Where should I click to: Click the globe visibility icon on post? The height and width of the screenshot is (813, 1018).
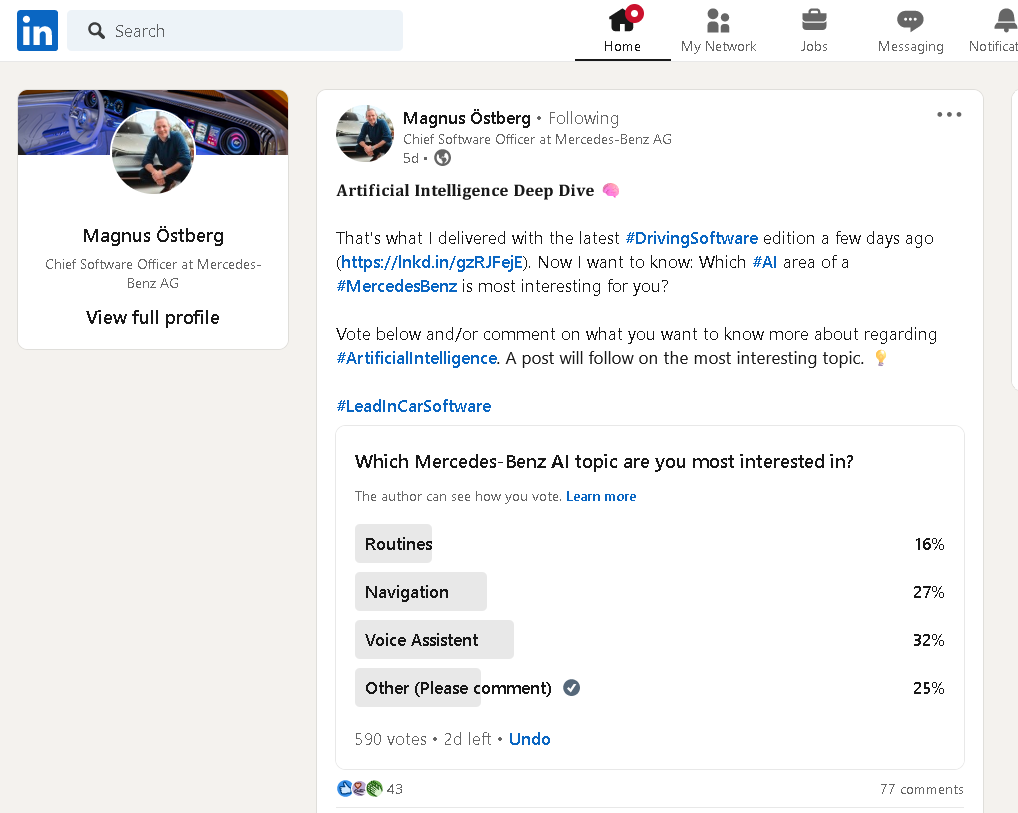tap(442, 158)
